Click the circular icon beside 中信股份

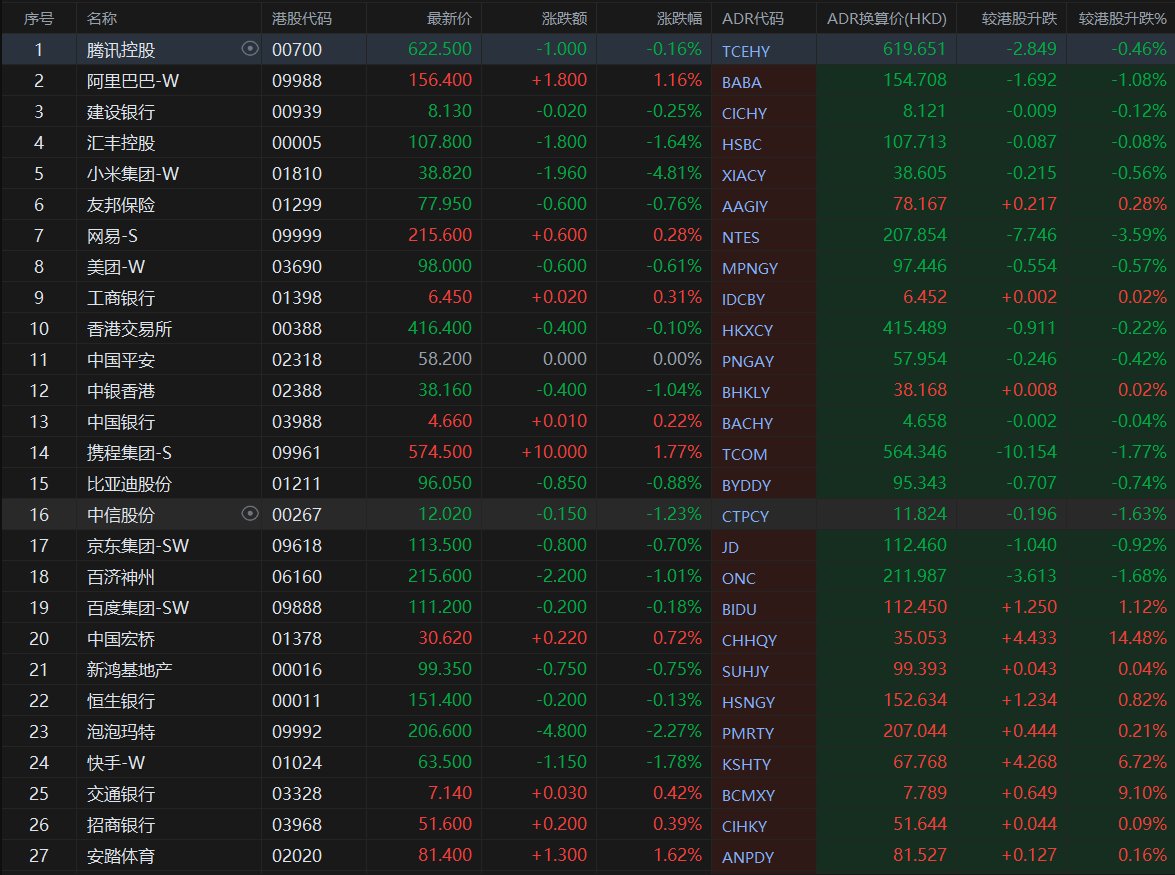250,514
